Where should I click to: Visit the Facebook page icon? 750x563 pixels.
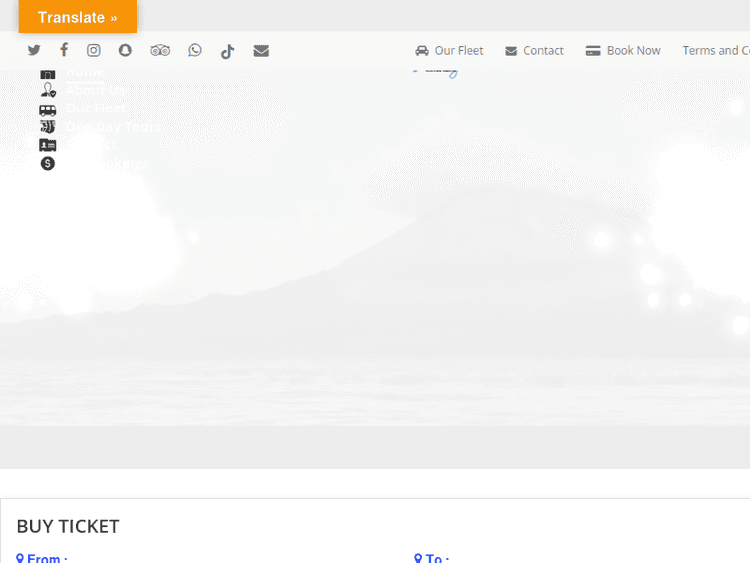point(64,50)
